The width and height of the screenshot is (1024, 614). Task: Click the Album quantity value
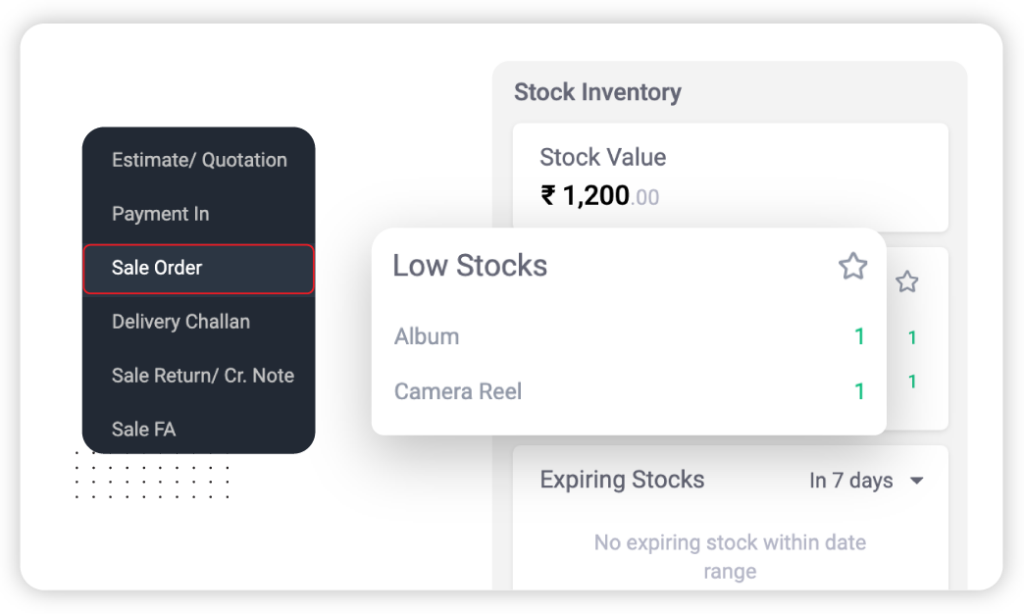(859, 337)
